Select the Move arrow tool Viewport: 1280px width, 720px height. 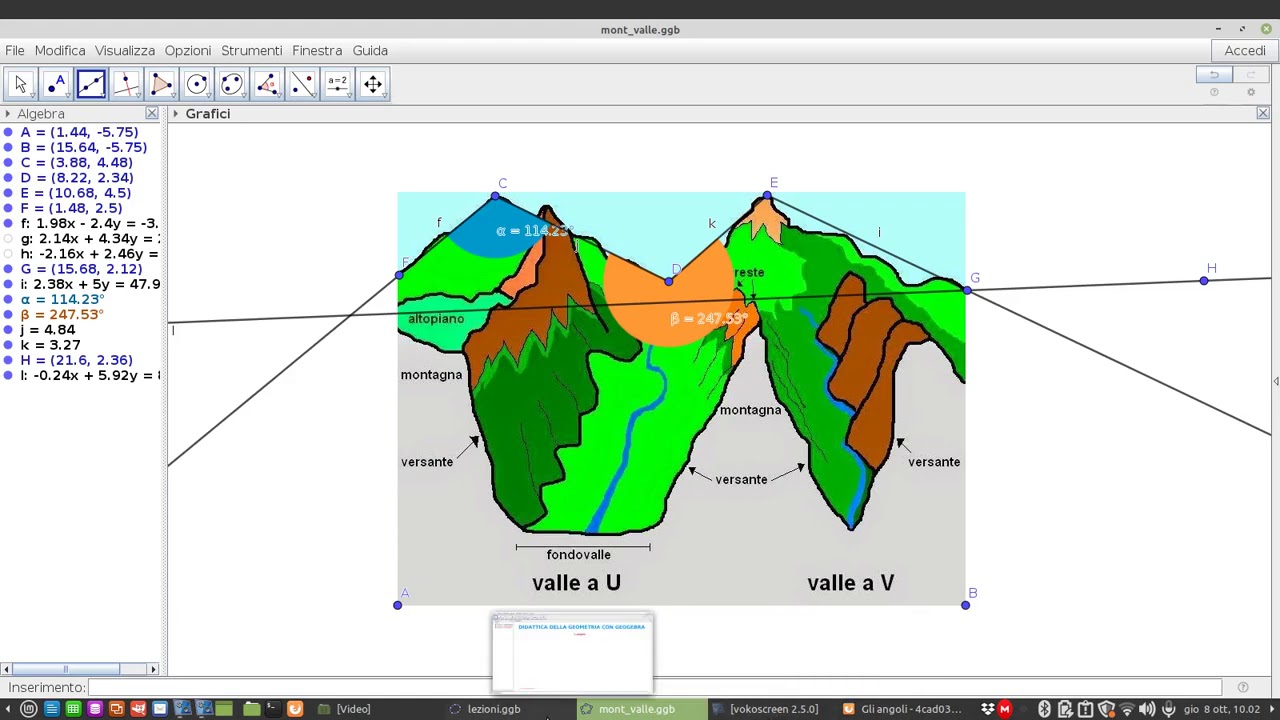[x=20, y=84]
